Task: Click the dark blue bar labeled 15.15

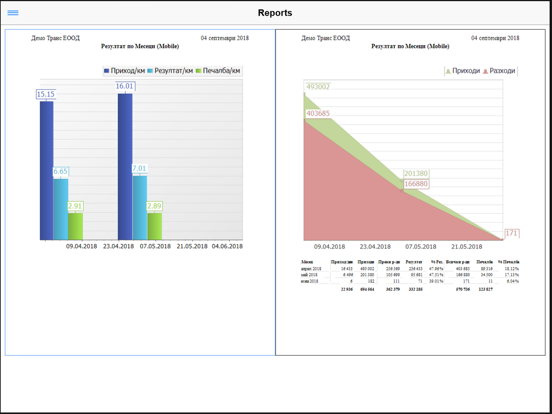Action: [x=46, y=170]
